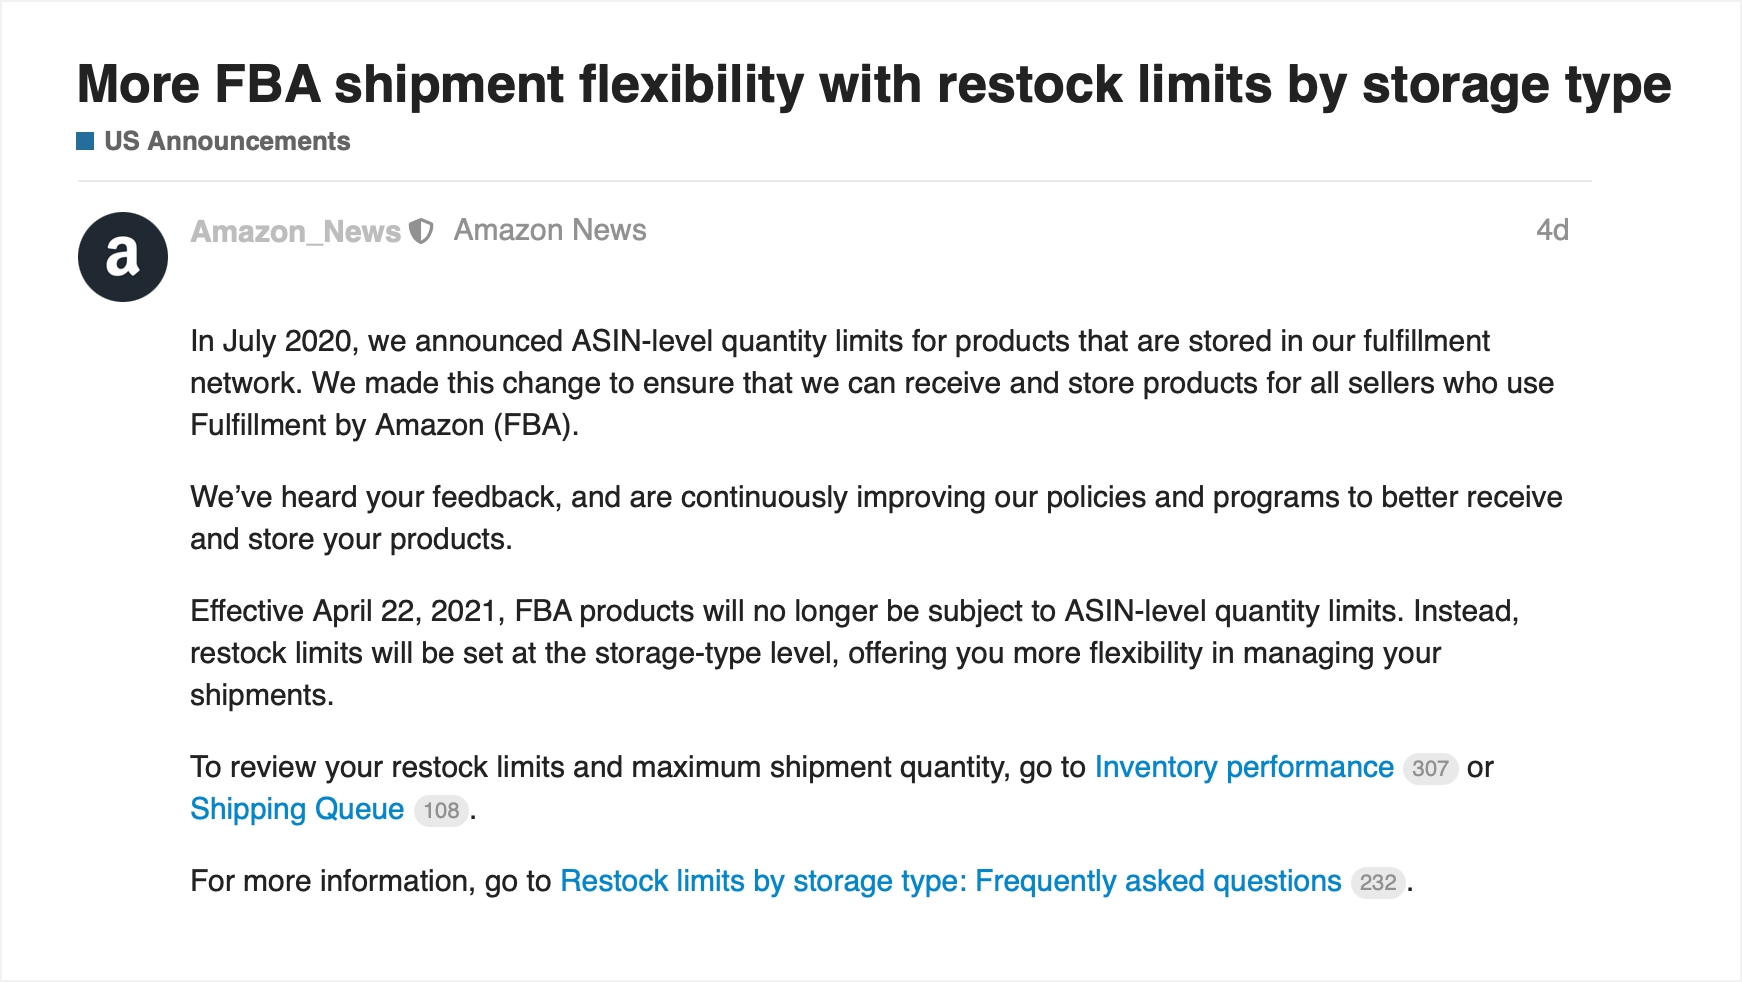Click the 232 click-count badge
Screen dimensions: 1742x982
point(1378,882)
